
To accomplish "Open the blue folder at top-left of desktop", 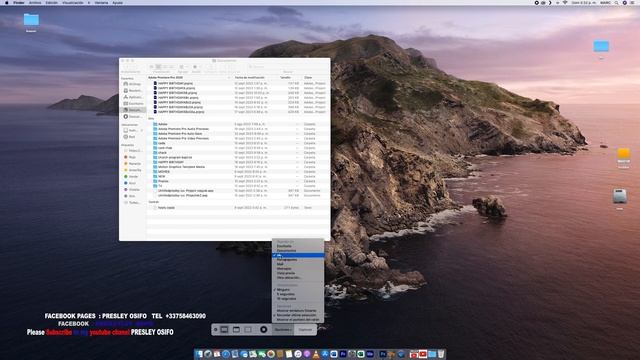I will [x=31, y=20].
